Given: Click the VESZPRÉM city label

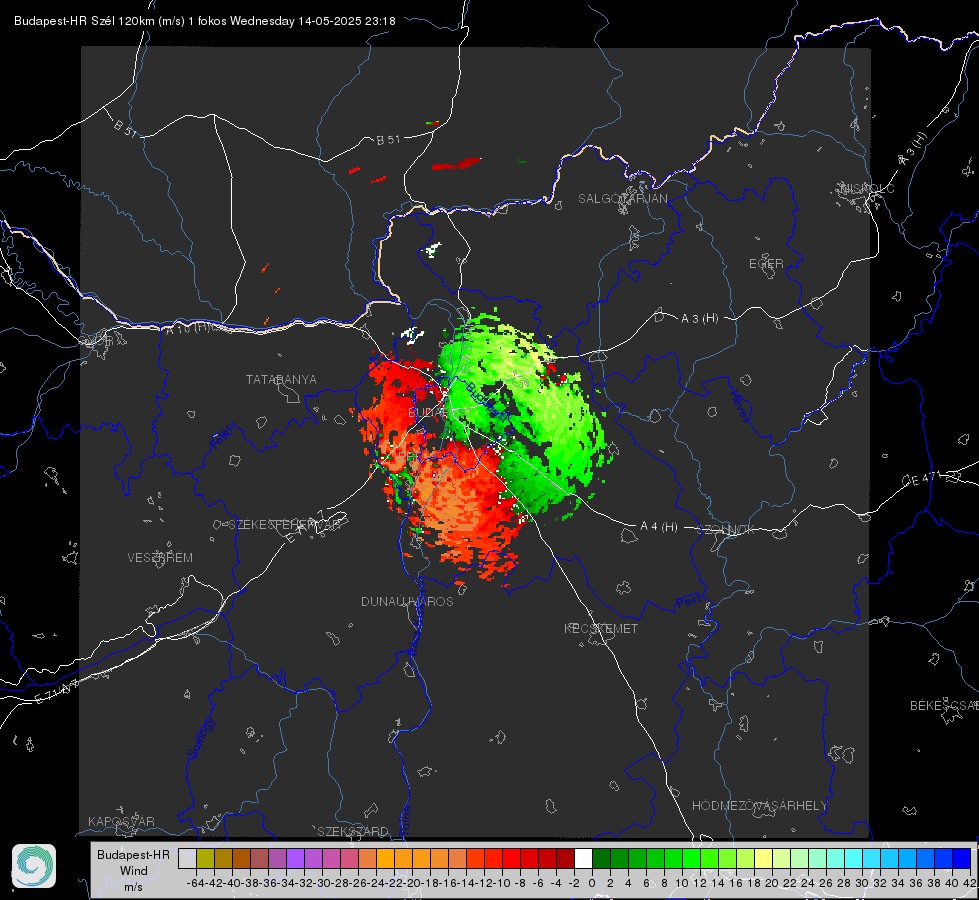Looking at the screenshot, I should 160,557.
